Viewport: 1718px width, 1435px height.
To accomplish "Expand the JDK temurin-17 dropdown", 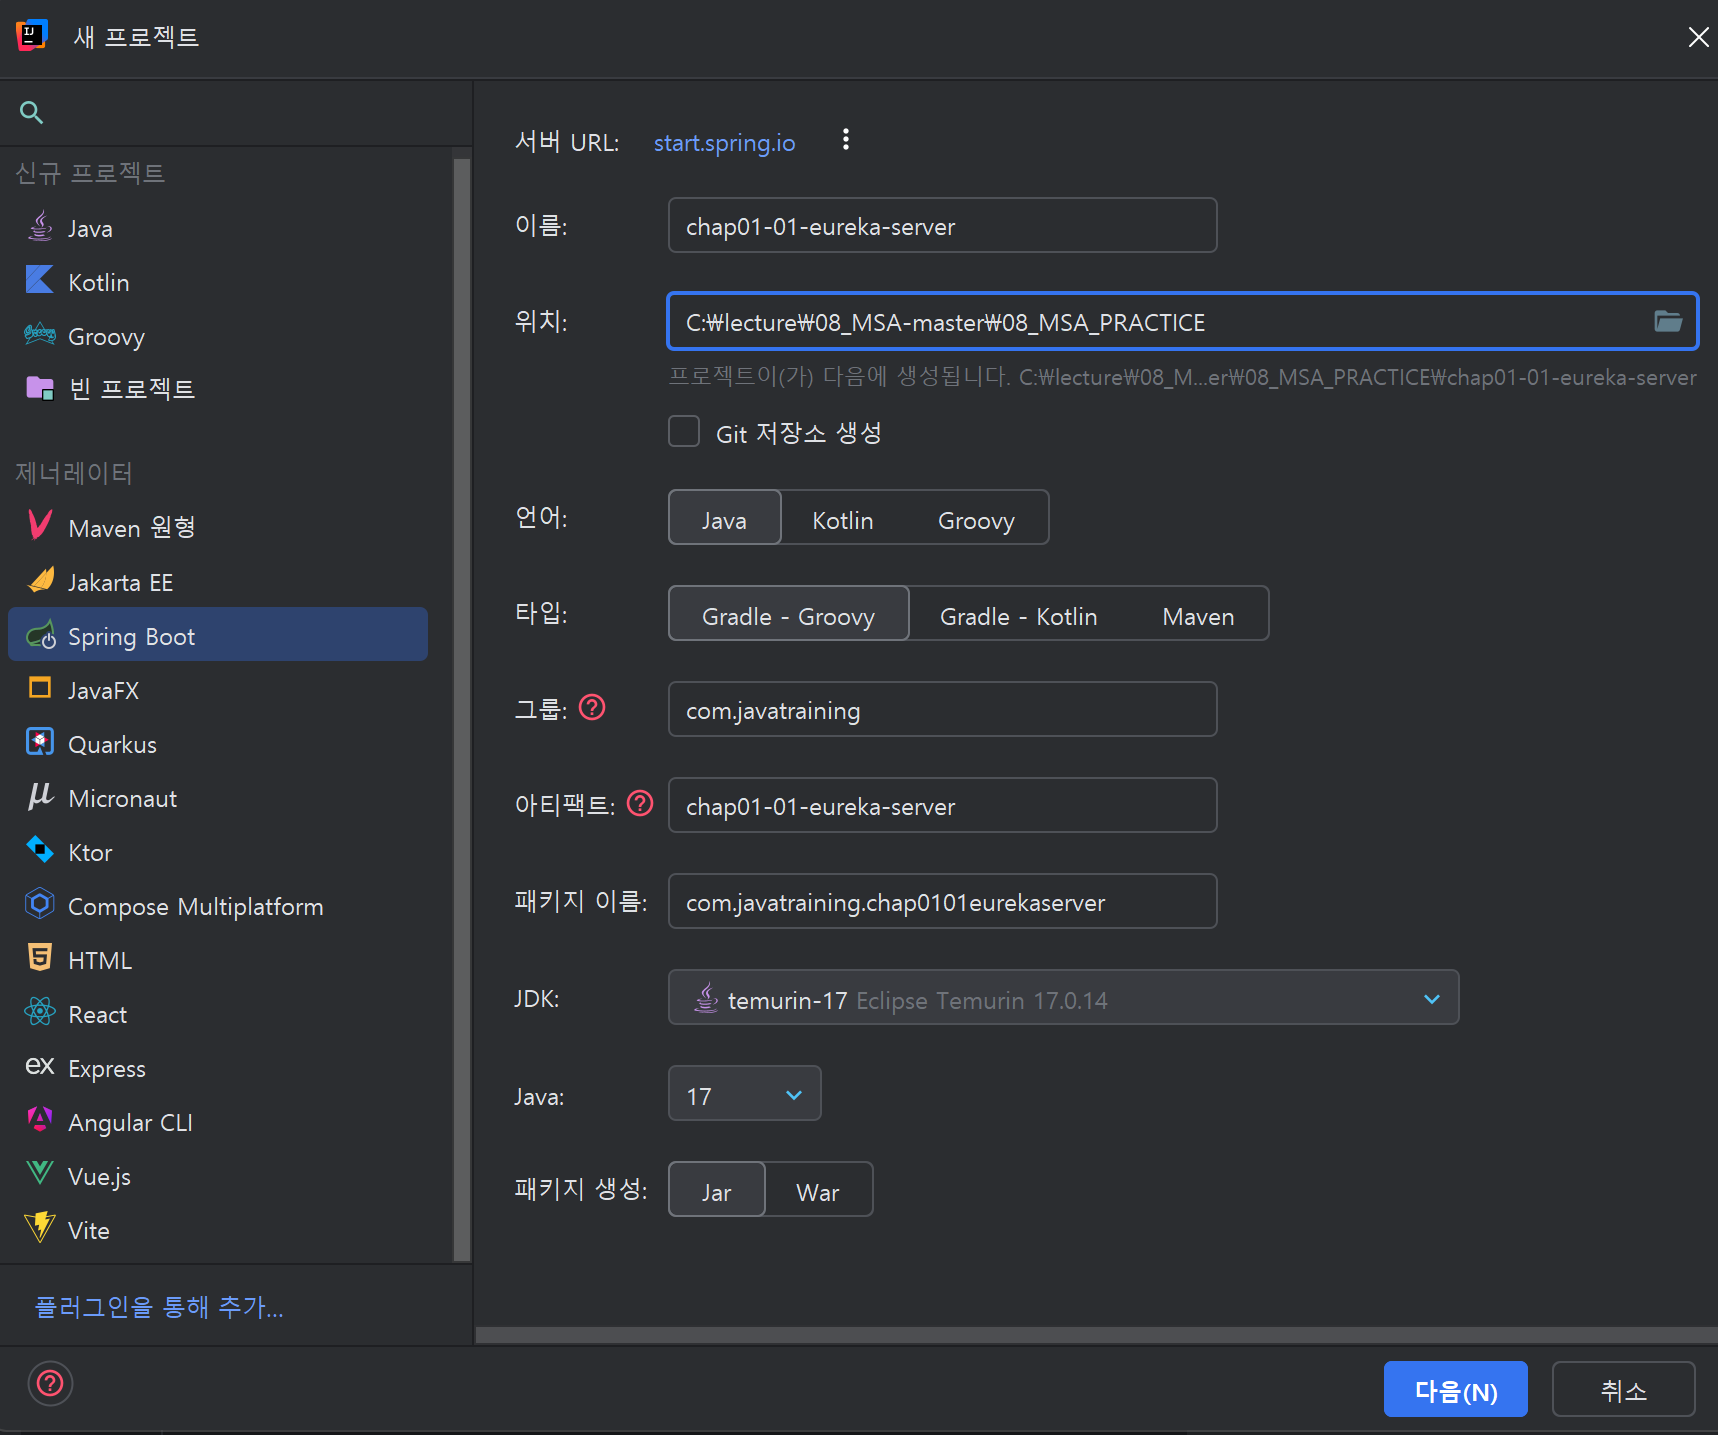I will pos(1064,998).
